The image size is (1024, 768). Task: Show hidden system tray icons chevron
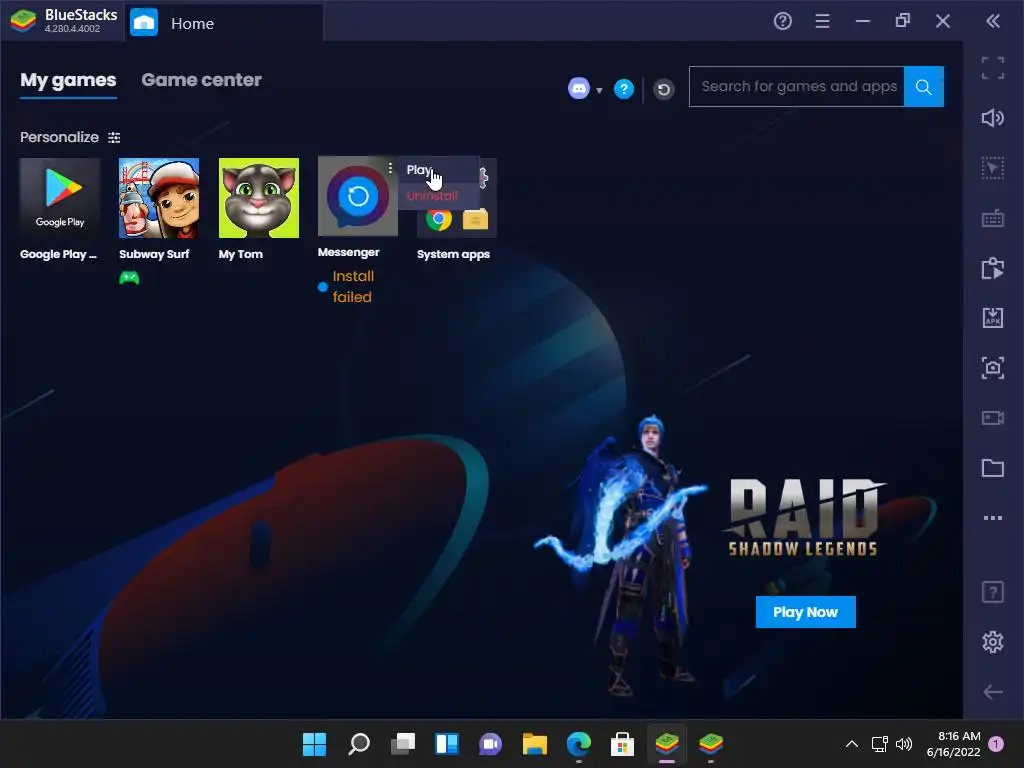tap(852, 744)
